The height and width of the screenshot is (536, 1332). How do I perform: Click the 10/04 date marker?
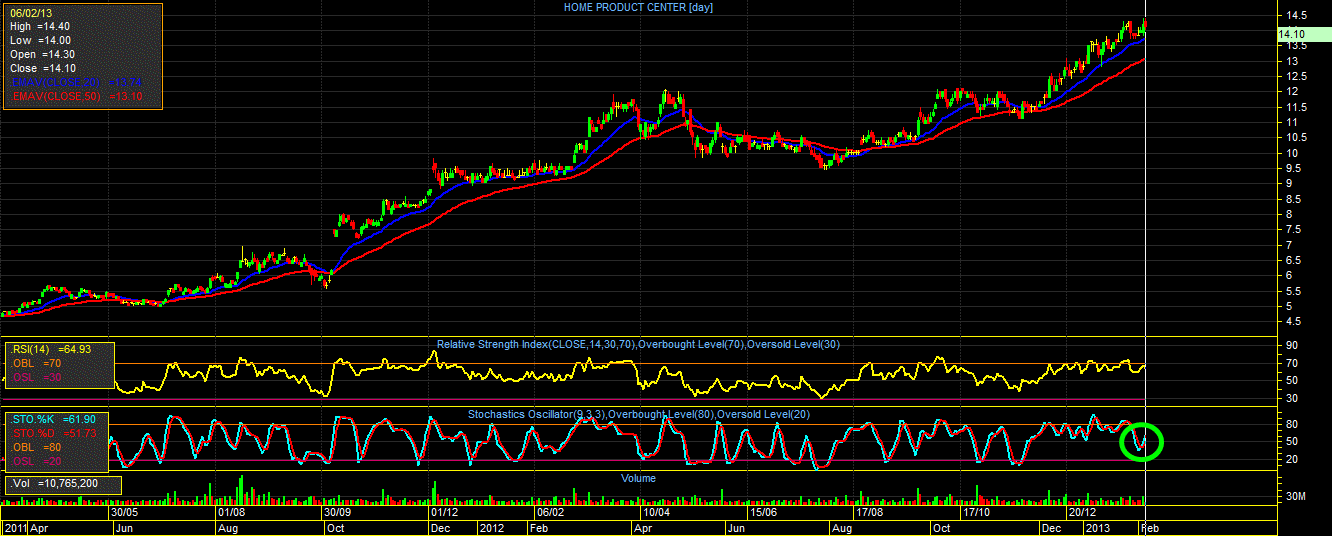(655, 512)
